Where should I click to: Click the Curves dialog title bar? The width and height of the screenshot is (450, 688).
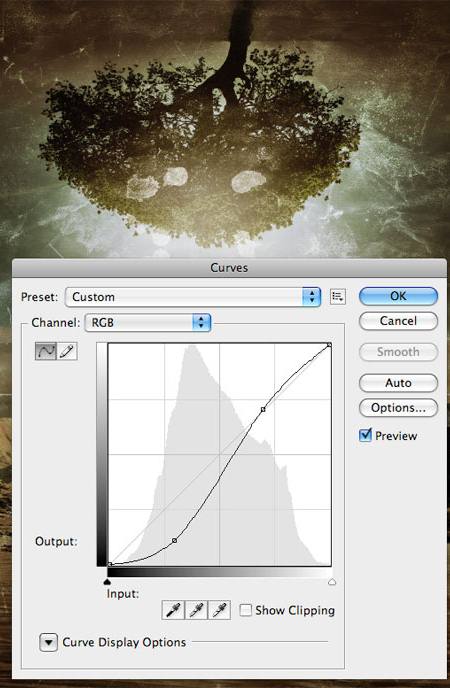[229, 268]
